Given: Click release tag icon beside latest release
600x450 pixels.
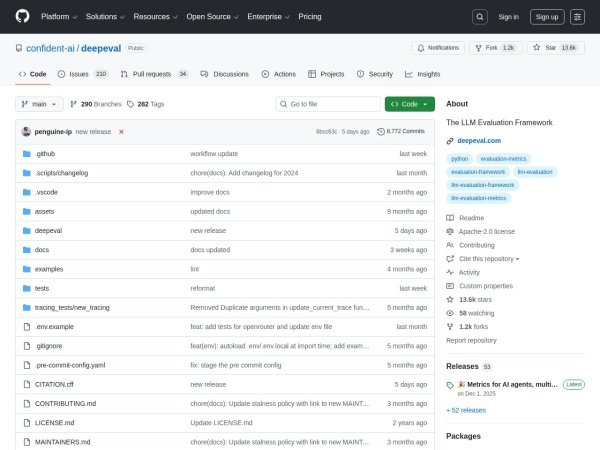Looking at the screenshot, I should coord(450,385).
